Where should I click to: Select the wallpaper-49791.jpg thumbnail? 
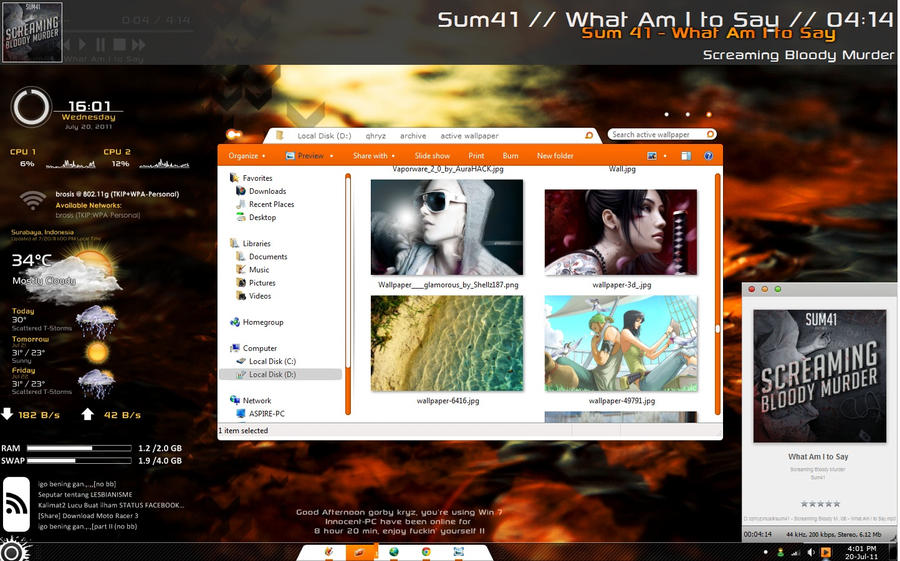point(621,343)
